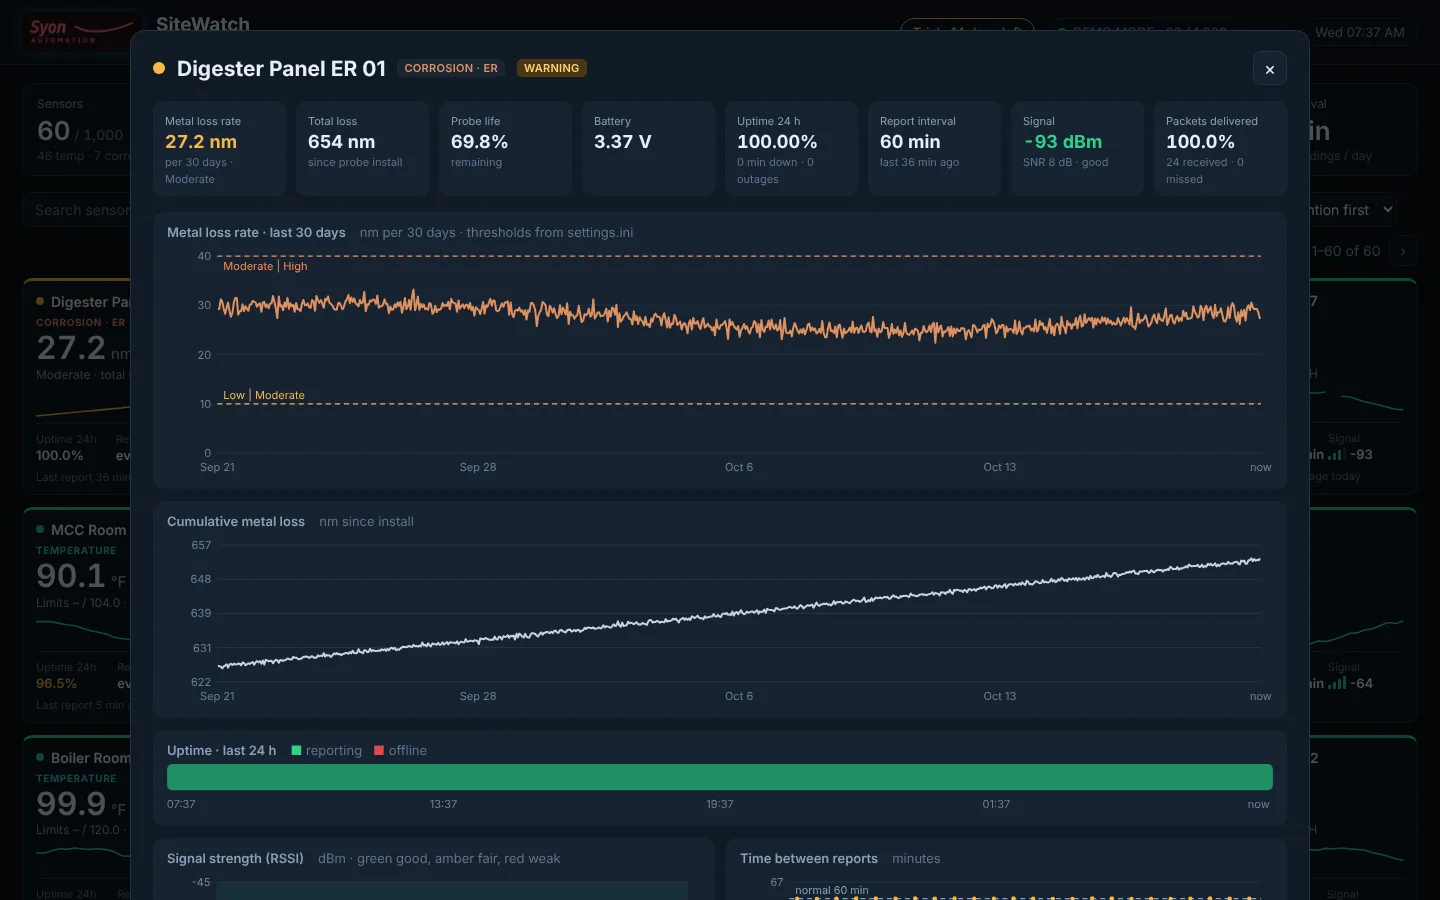Select the Total loss 654 nm value
Viewport: 1440px width, 900px height.
pyautogui.click(x=342, y=142)
